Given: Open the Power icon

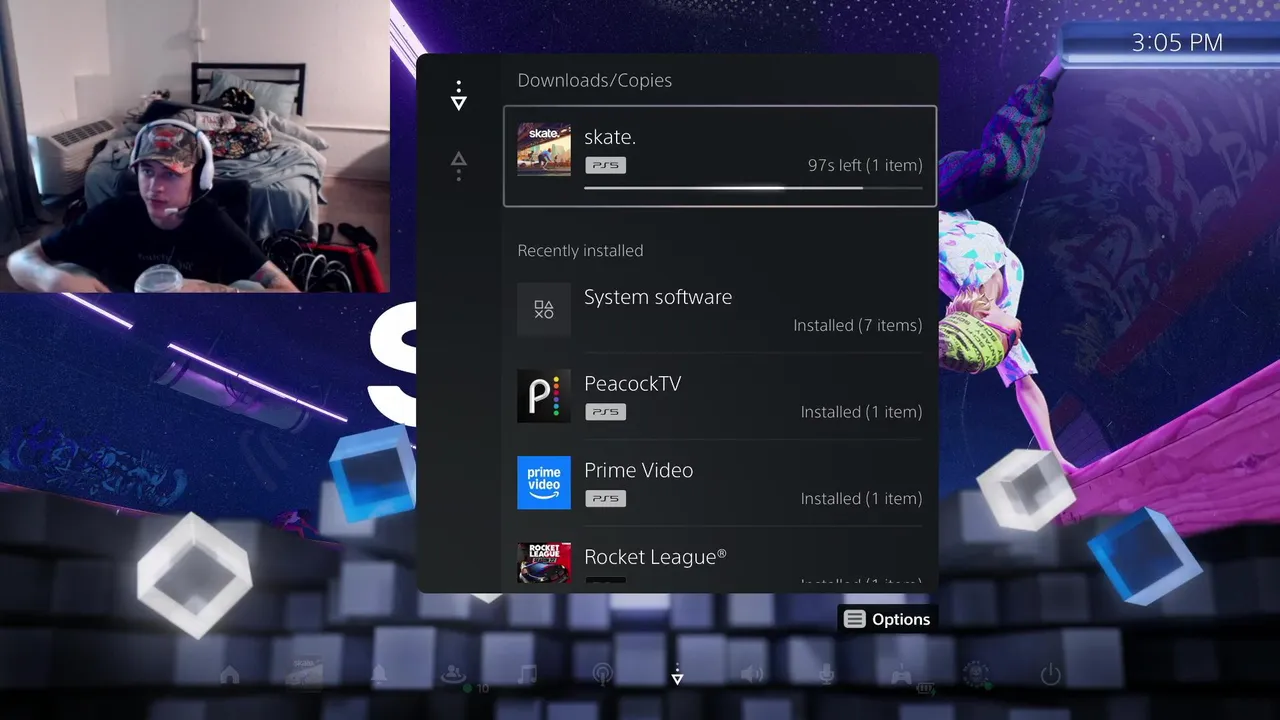Looking at the screenshot, I should pos(1050,675).
